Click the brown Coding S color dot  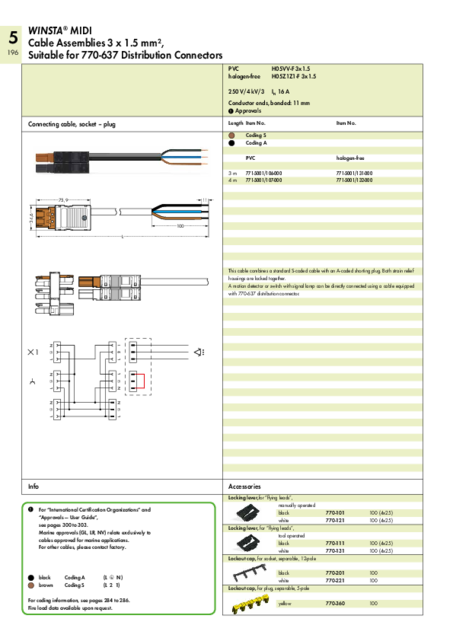231,135
